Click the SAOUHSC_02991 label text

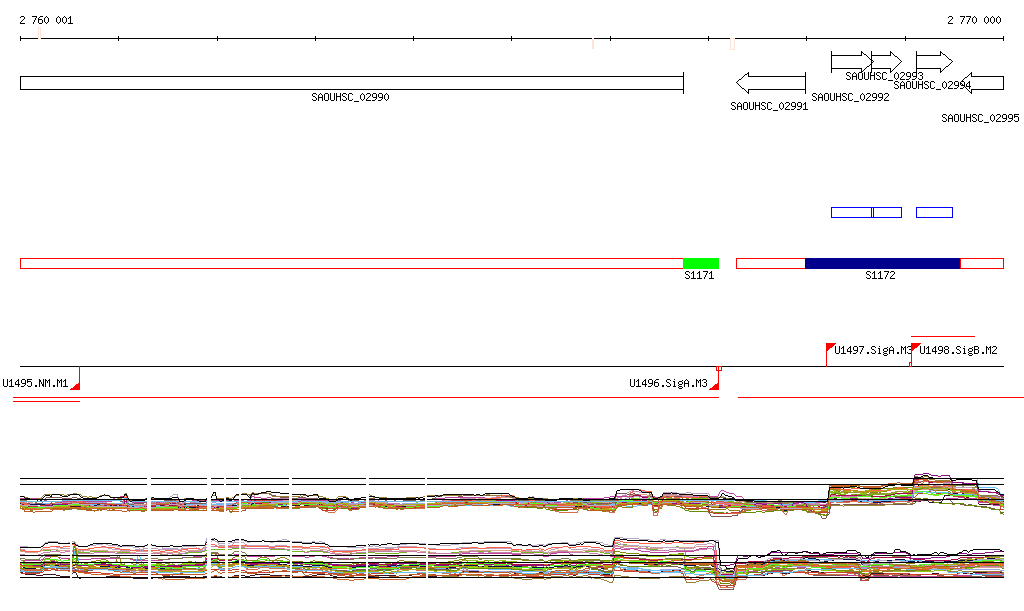pos(769,106)
